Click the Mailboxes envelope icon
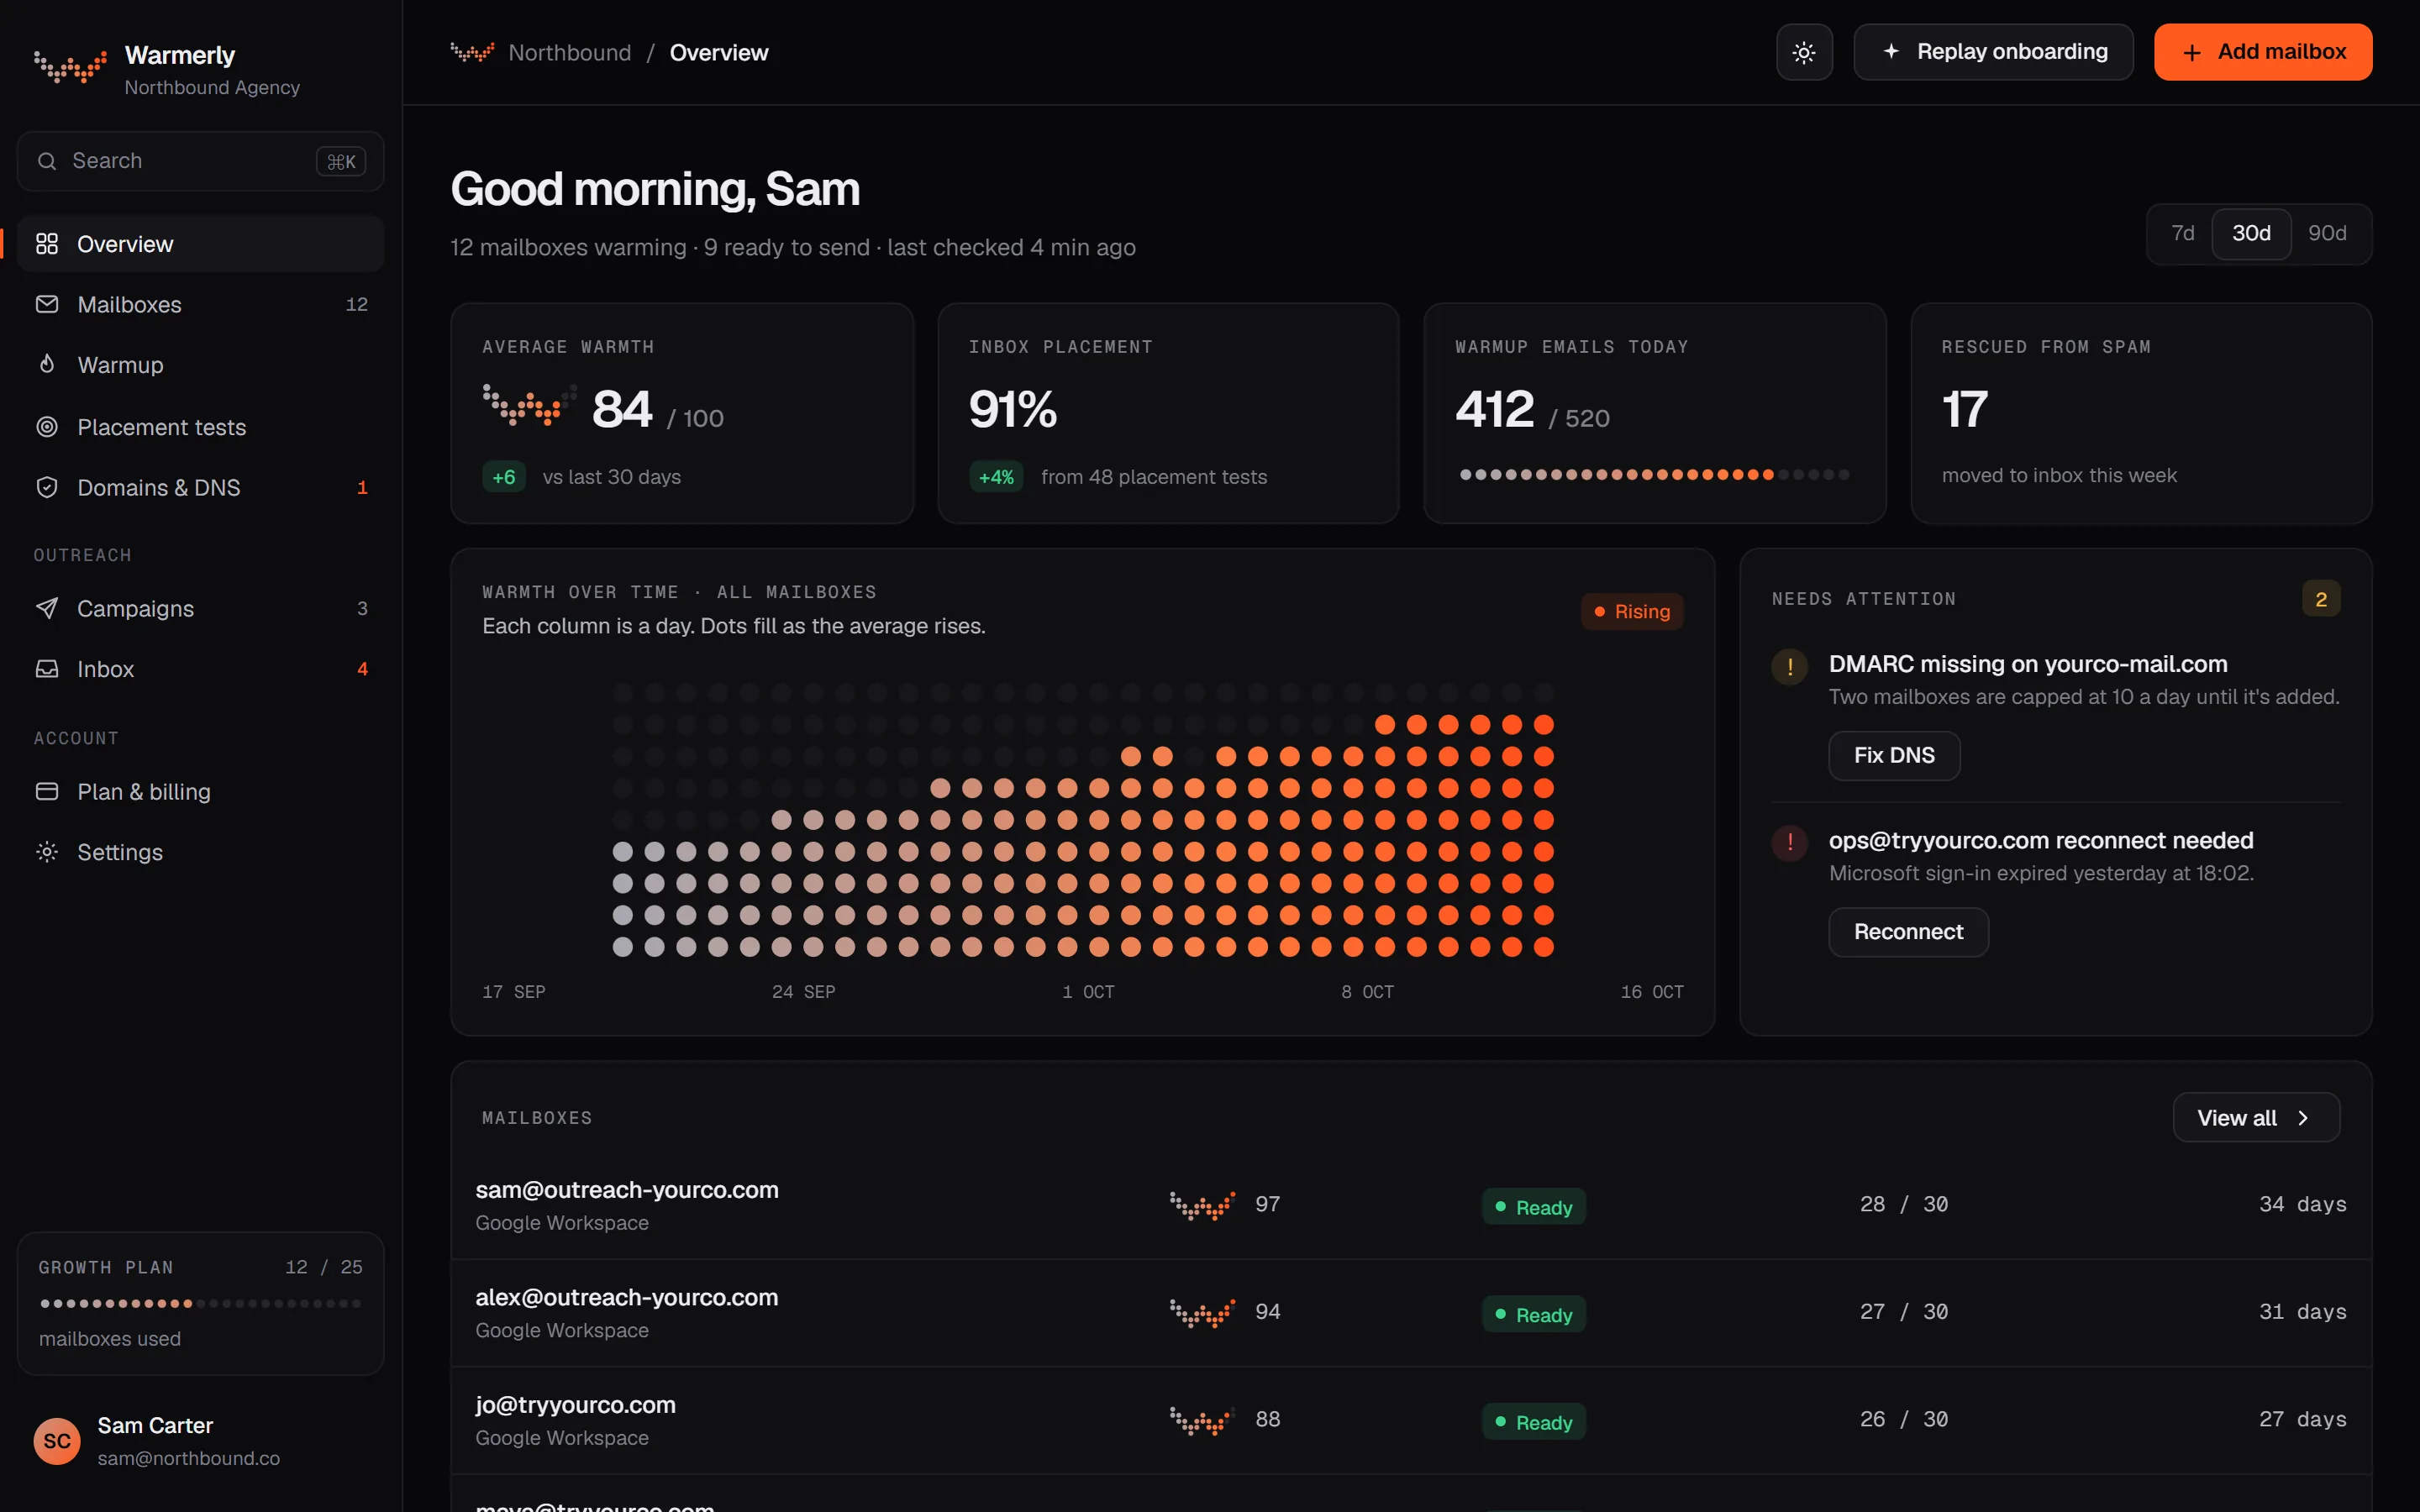 [x=47, y=304]
